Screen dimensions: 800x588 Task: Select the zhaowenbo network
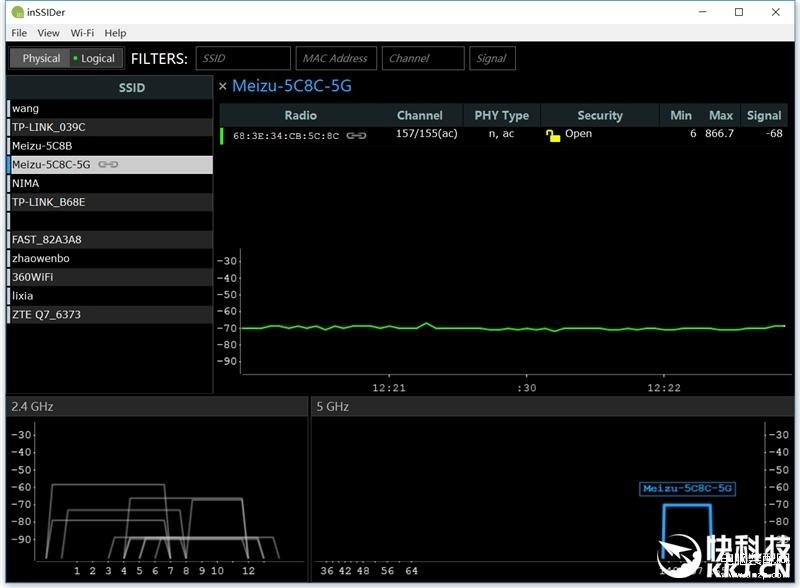[110, 258]
